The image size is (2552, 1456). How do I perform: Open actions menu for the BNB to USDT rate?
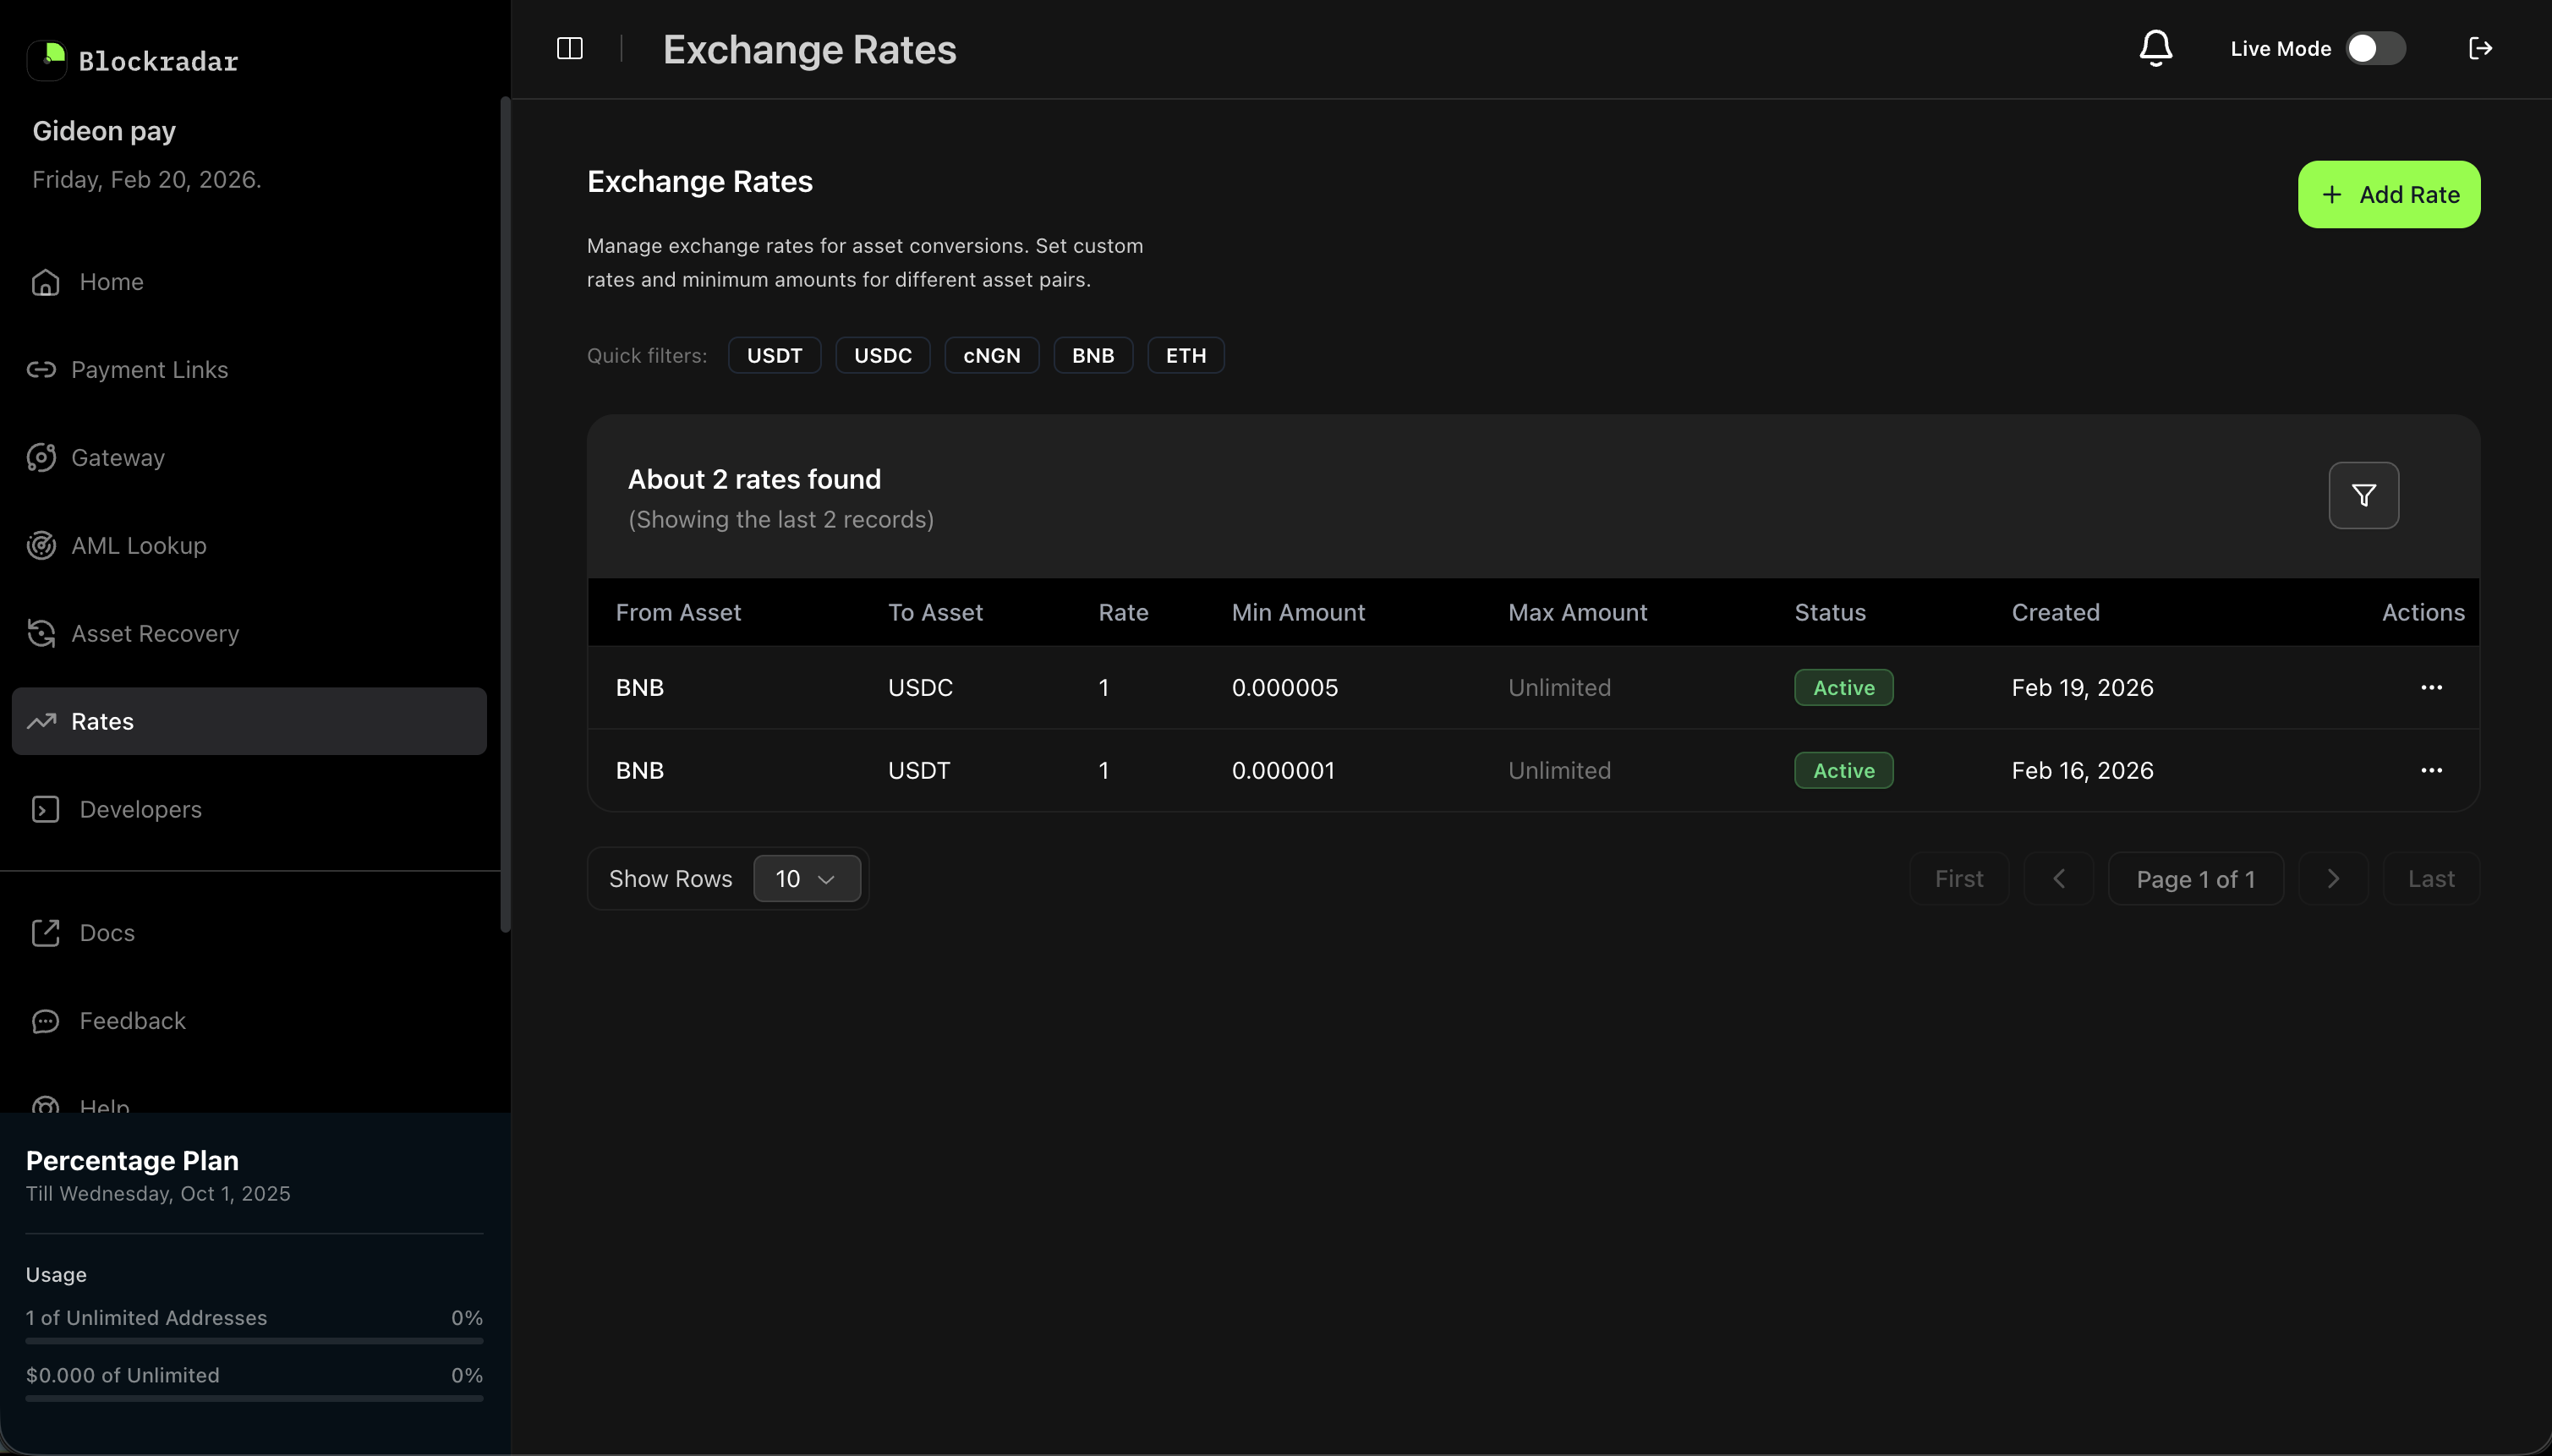[x=2431, y=770]
